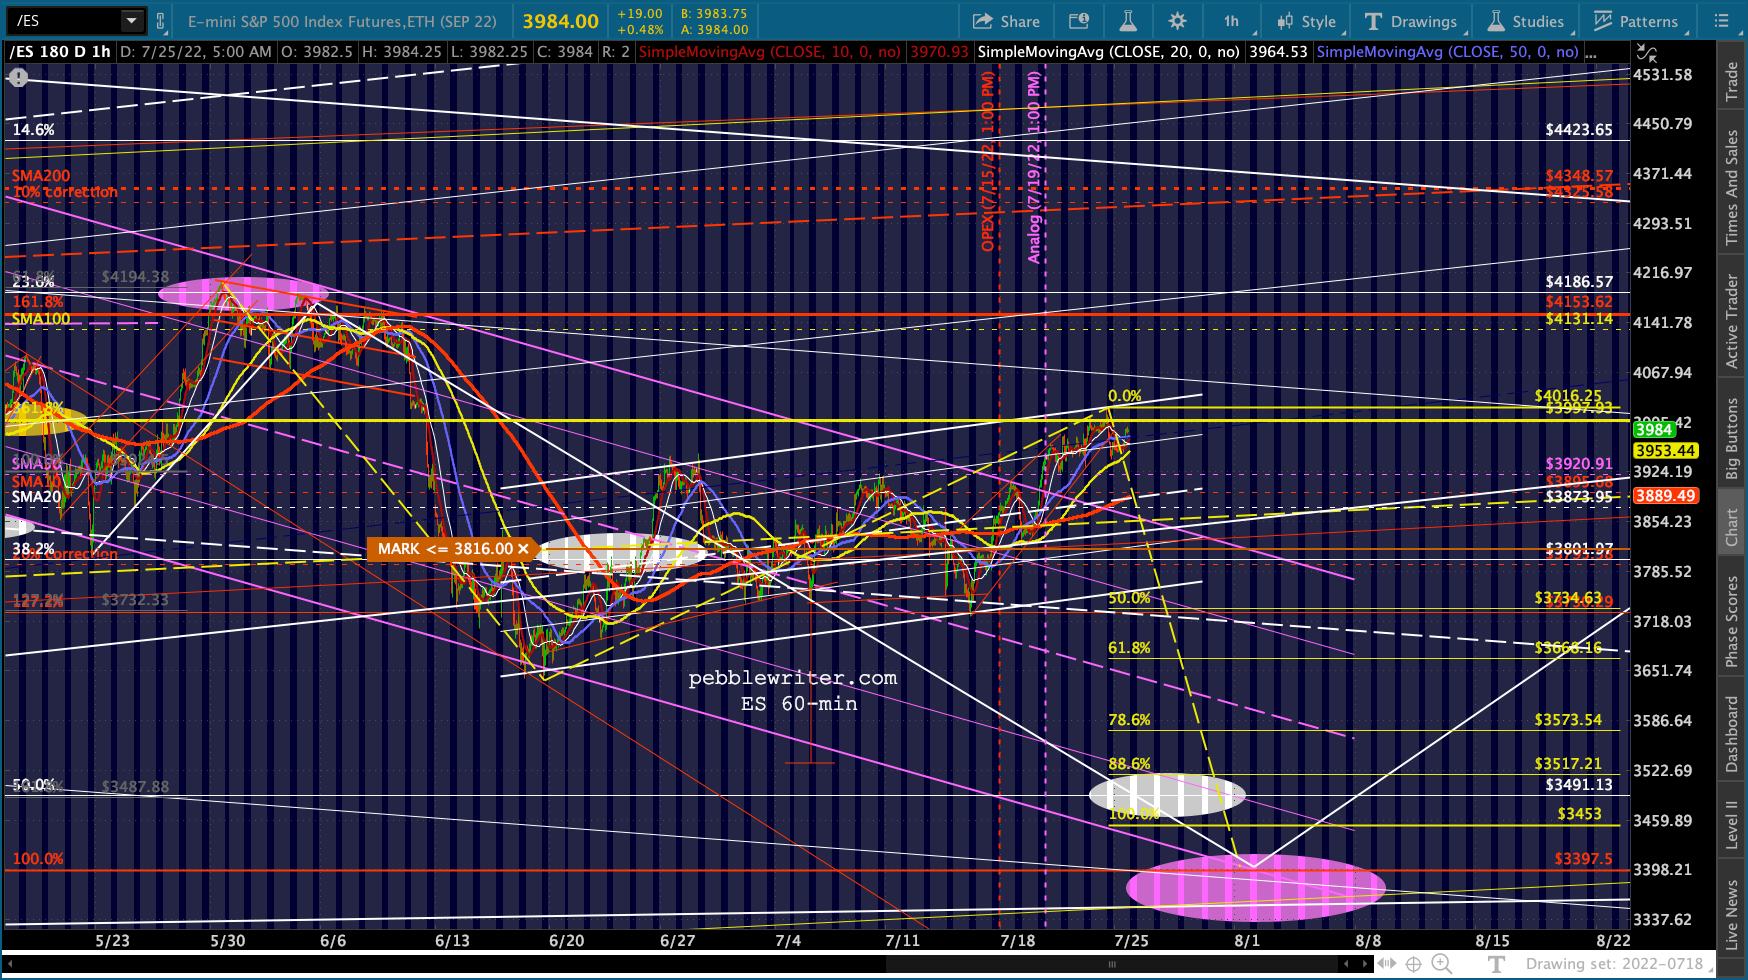Click the symbol info card icon
Image resolution: width=1748 pixels, height=980 pixels.
(1079, 21)
